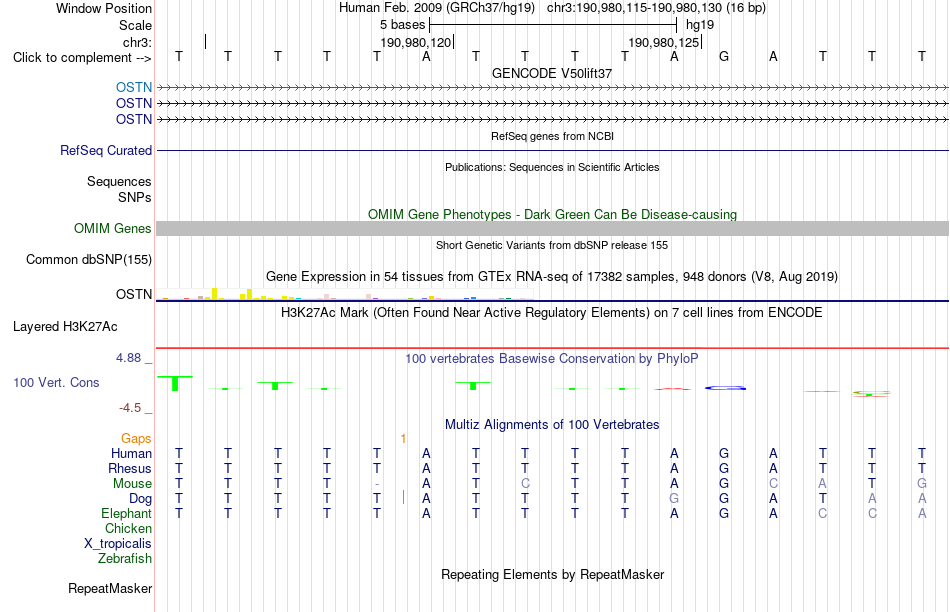
Task: Click the 4.88 PhyloP upper scale value
Action: pos(128,358)
